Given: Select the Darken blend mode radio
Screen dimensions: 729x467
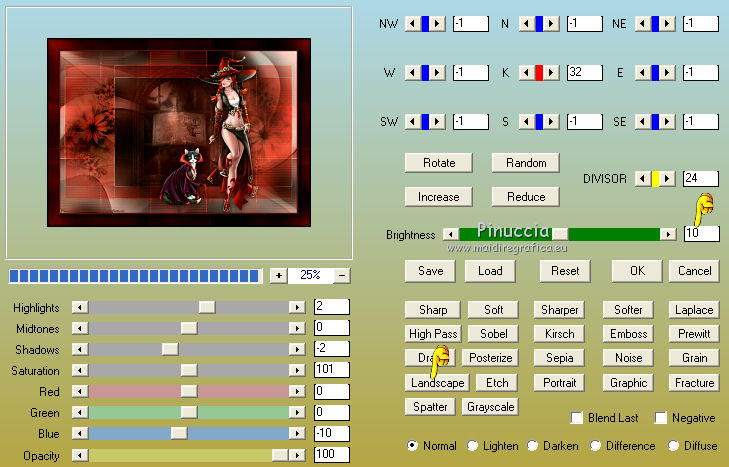Looking at the screenshot, I should point(532,446).
